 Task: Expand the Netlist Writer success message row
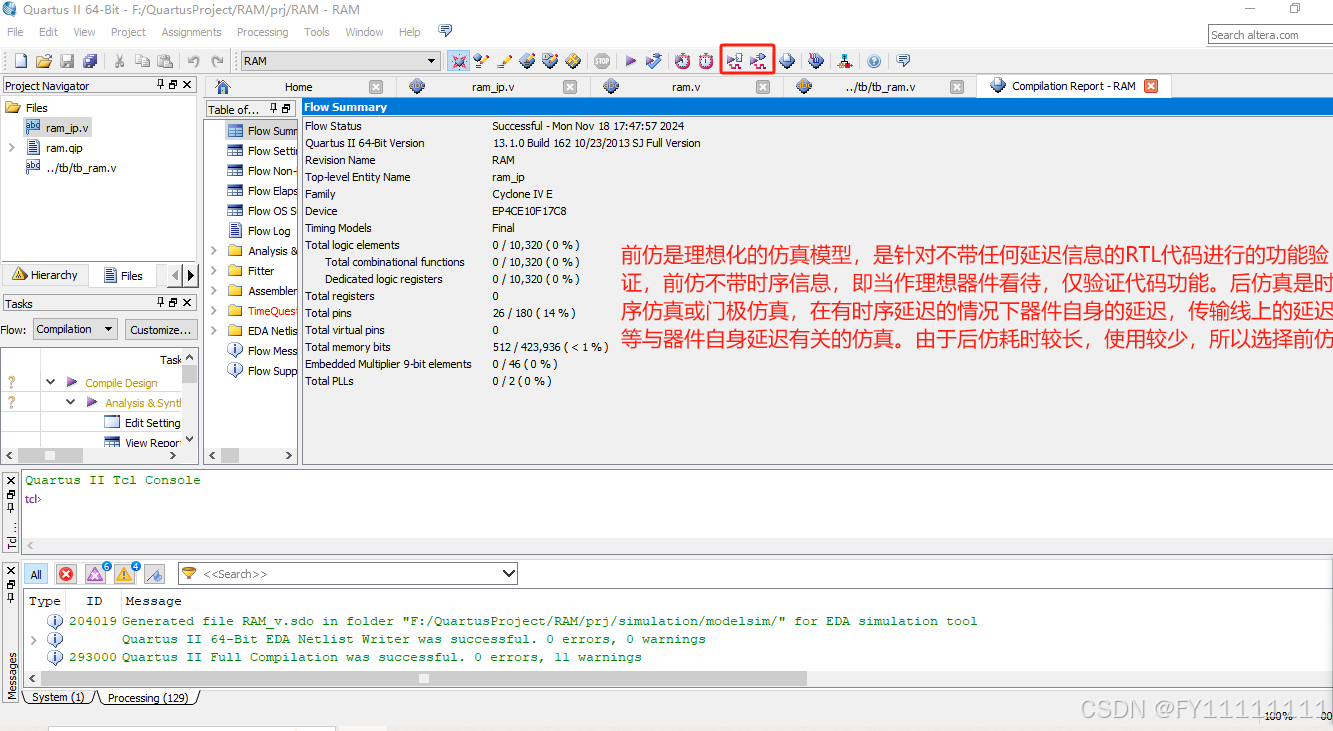34,639
